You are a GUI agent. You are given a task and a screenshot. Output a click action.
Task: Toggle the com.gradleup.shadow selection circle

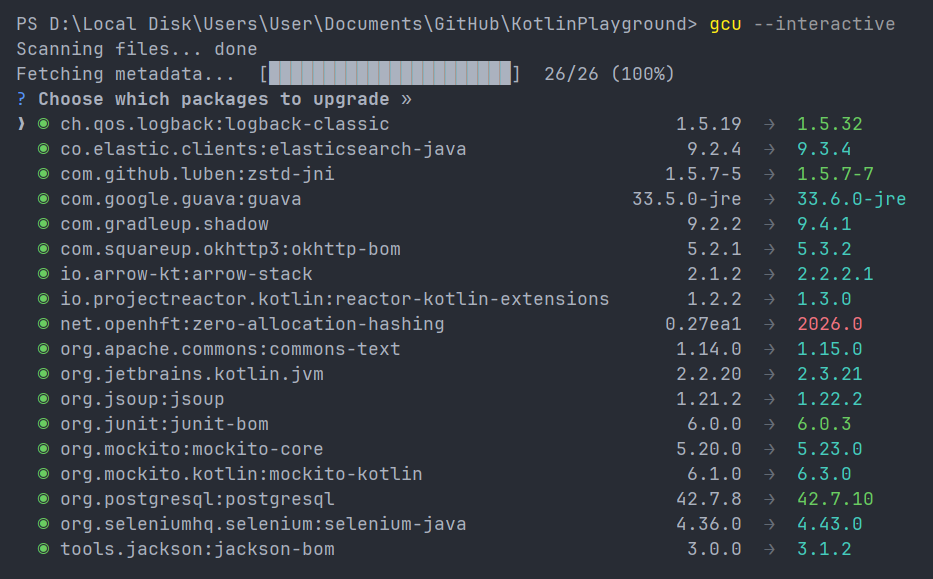(x=43, y=224)
